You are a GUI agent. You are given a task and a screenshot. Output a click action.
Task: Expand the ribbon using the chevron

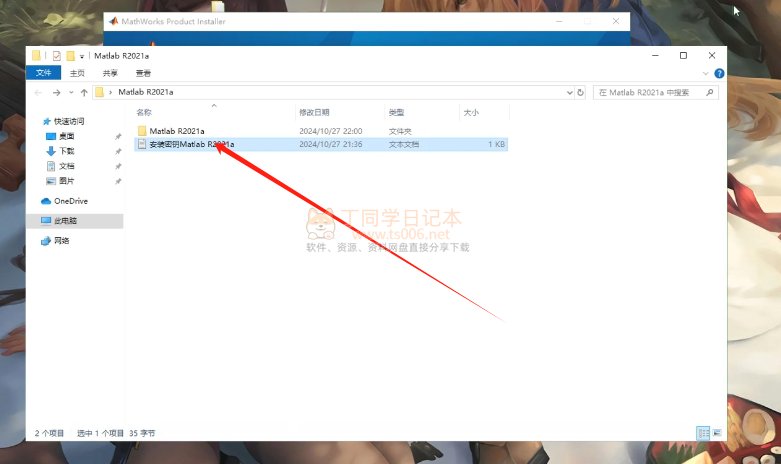point(704,73)
